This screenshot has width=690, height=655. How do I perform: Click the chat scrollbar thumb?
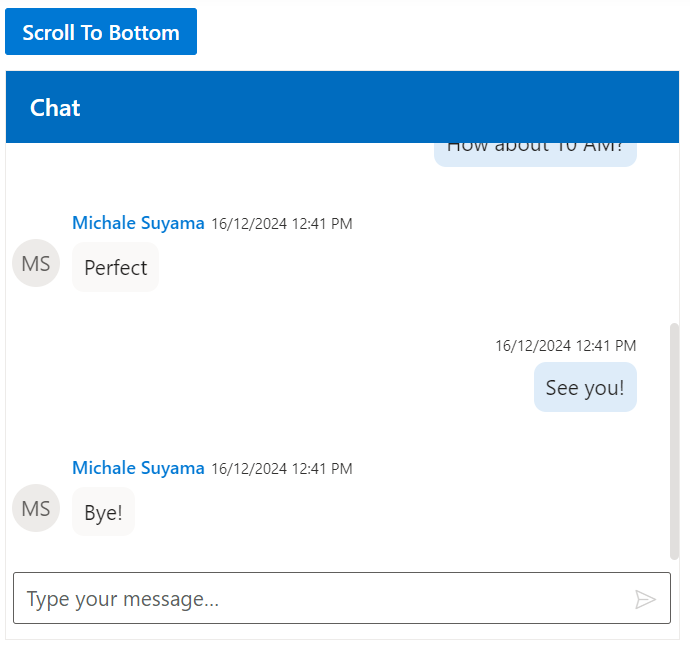click(674, 440)
